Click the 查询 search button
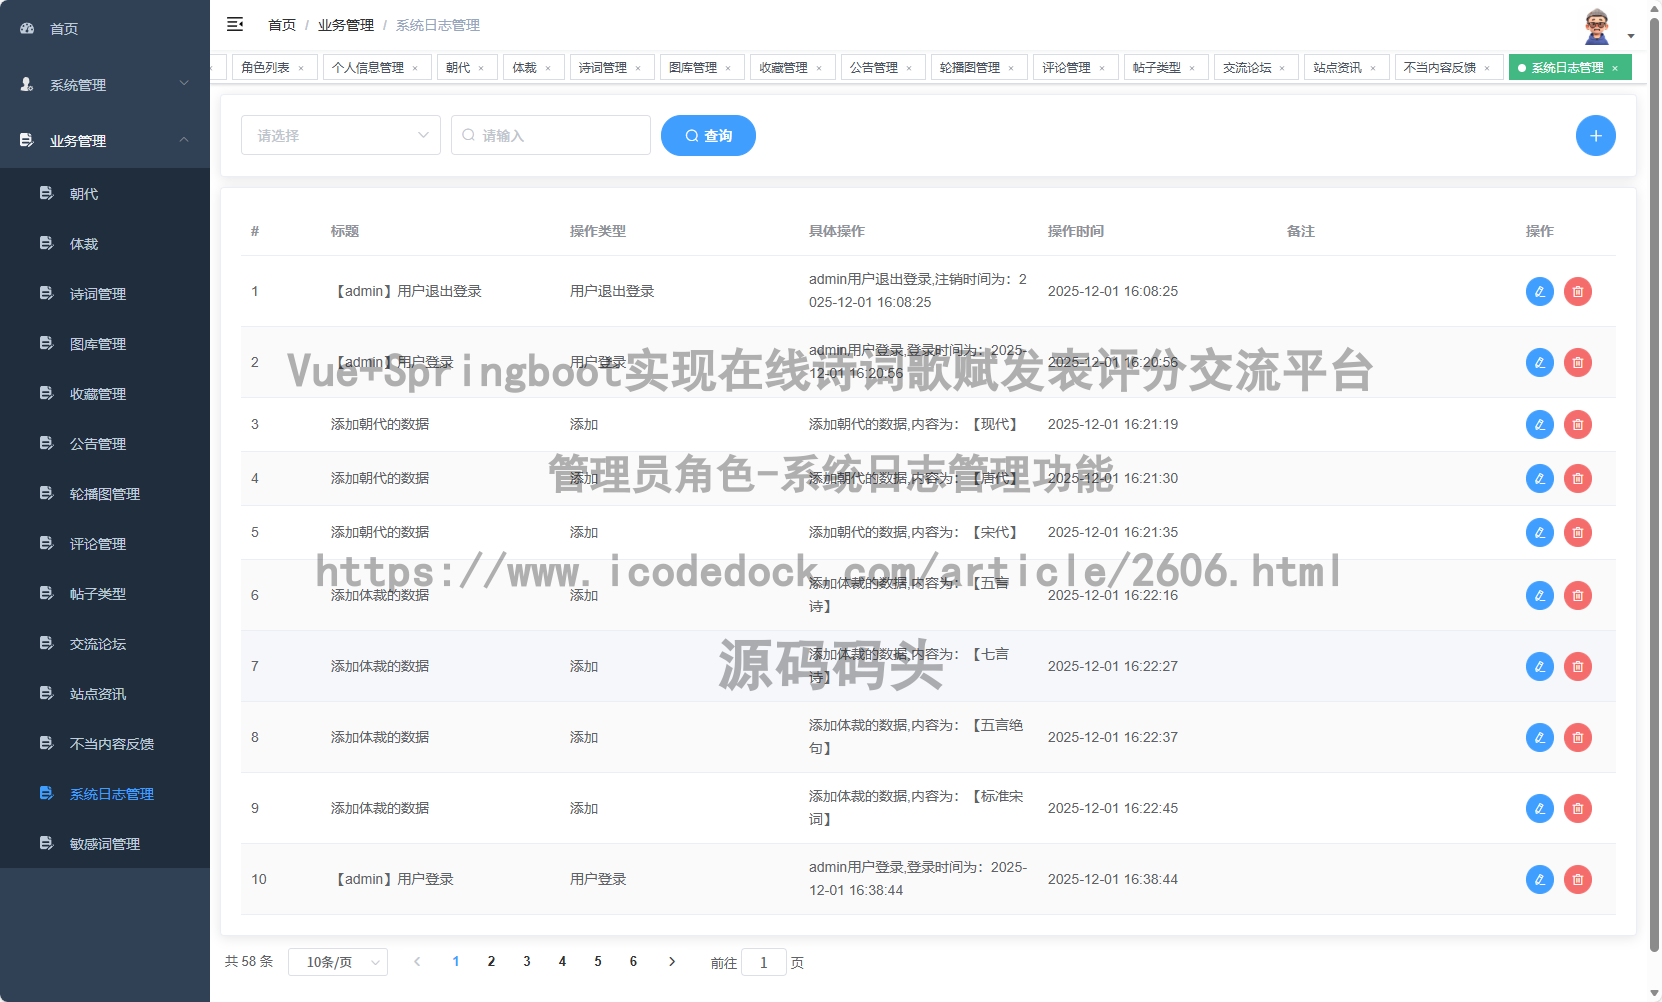The width and height of the screenshot is (1662, 1002). (708, 135)
